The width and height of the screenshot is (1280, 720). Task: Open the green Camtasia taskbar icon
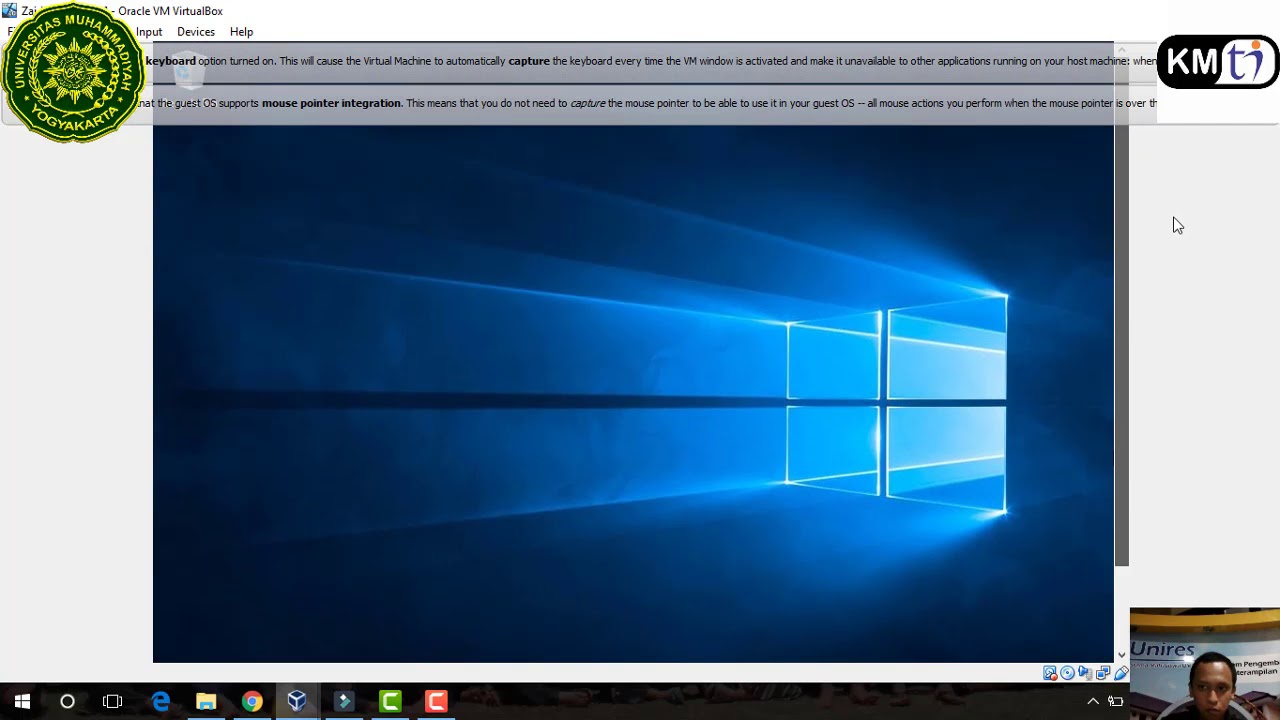390,701
